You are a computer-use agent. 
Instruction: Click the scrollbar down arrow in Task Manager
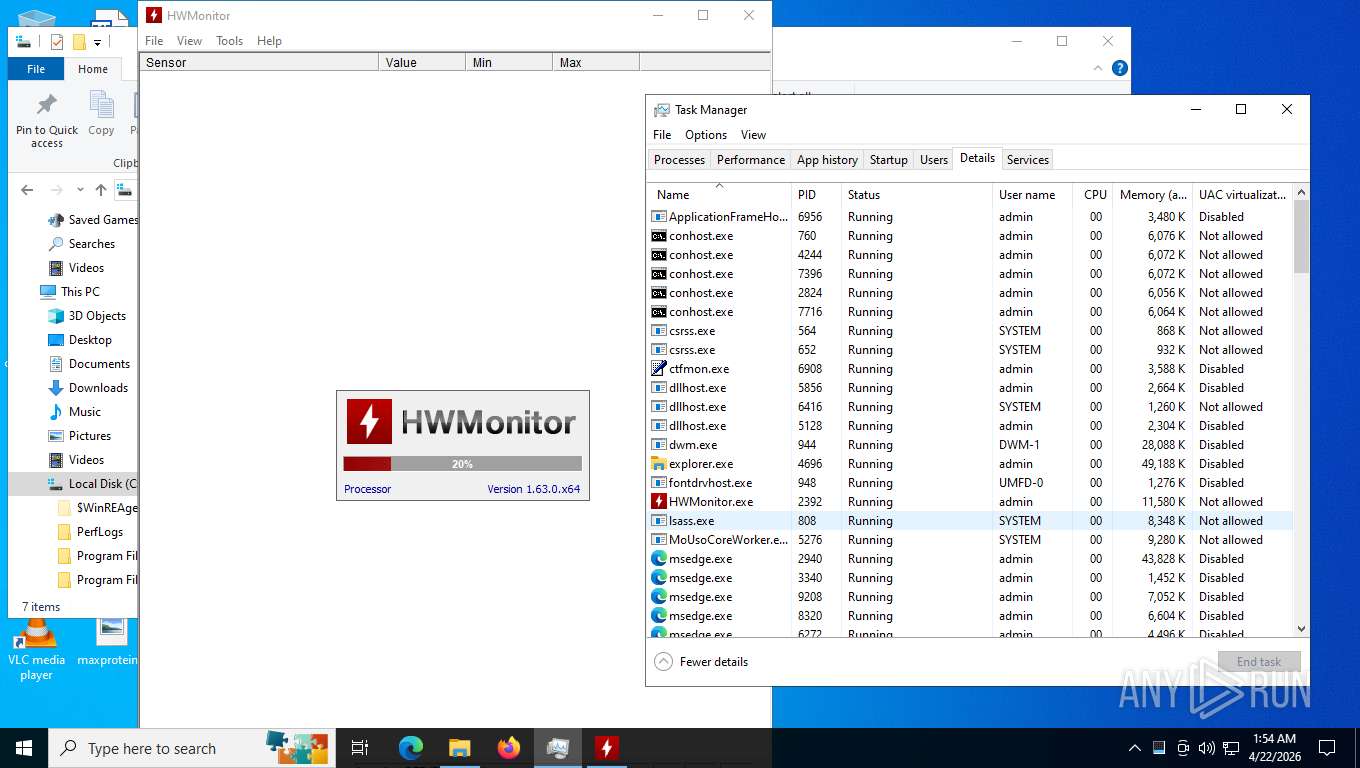(x=1301, y=629)
